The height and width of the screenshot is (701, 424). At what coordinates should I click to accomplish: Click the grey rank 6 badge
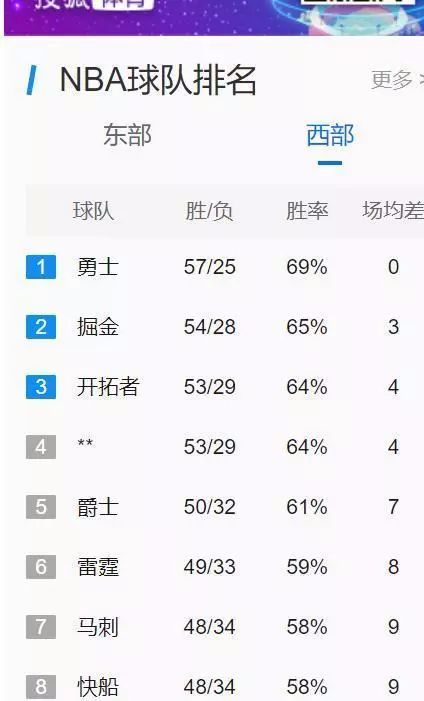click(41, 566)
